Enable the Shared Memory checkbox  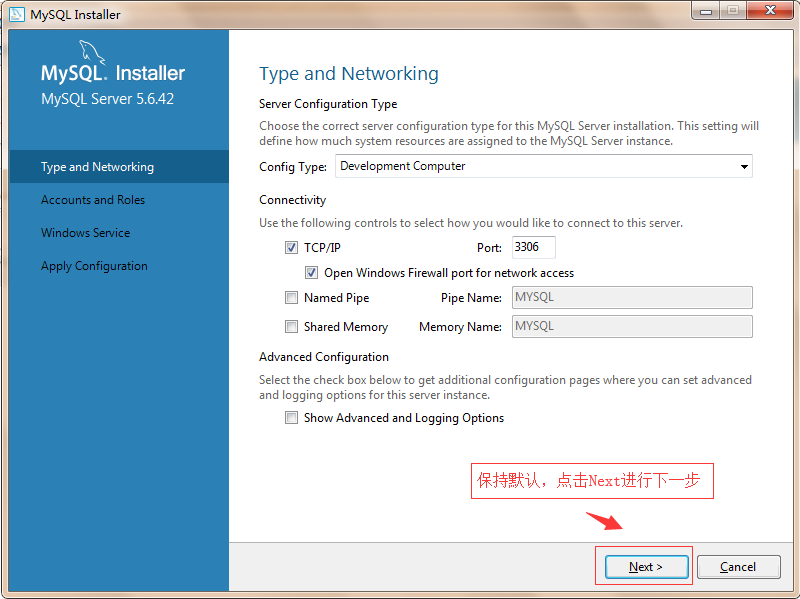tap(291, 327)
